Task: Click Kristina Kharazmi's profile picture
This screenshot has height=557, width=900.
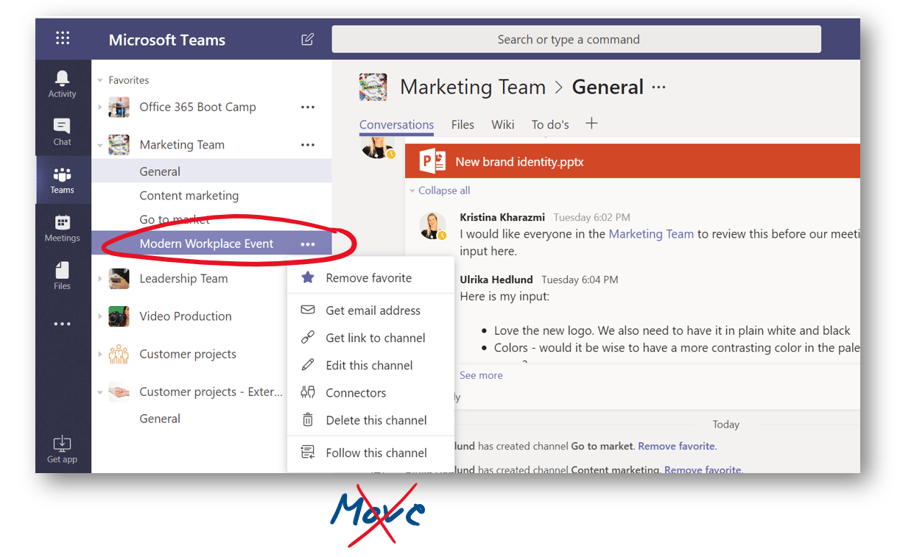Action: [432, 225]
